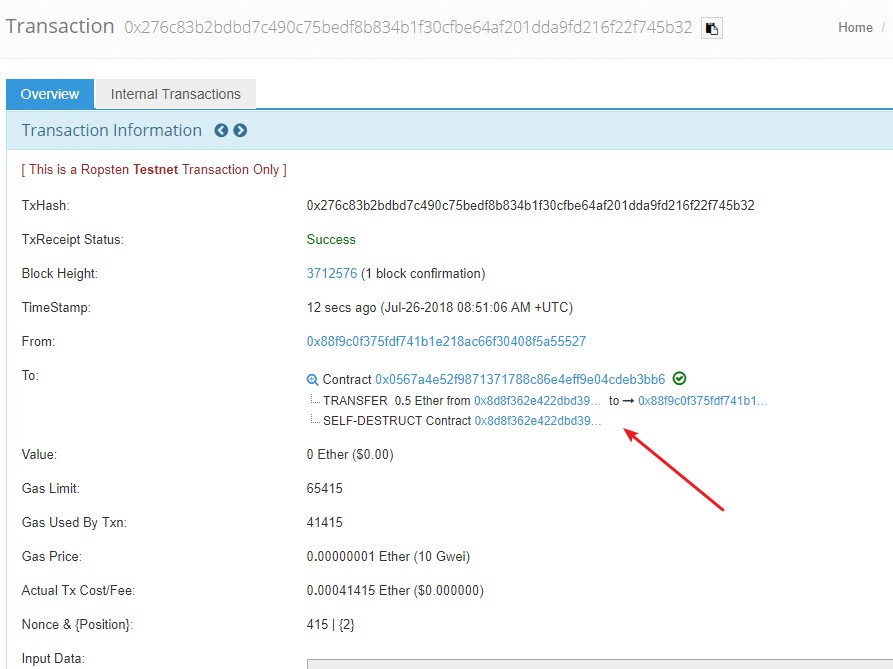The image size is (893, 669).
Task: Click the transaction hash in page title
Action: click(408, 27)
